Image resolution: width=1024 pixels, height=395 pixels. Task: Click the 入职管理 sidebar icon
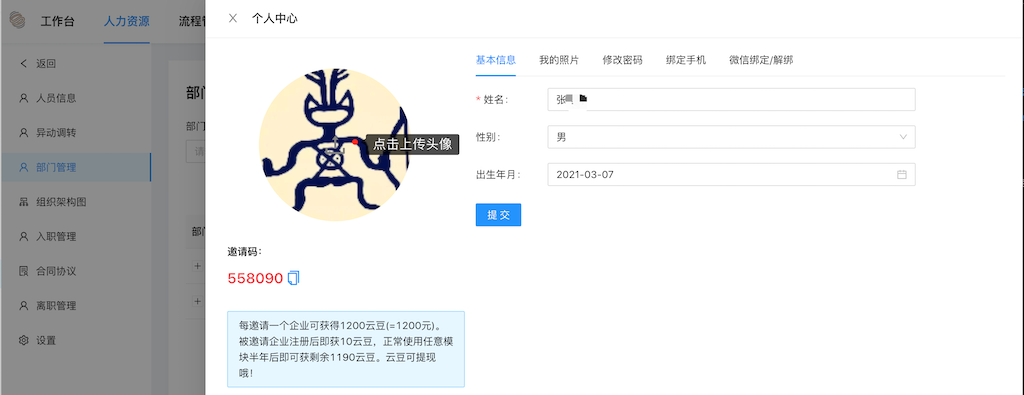point(24,236)
